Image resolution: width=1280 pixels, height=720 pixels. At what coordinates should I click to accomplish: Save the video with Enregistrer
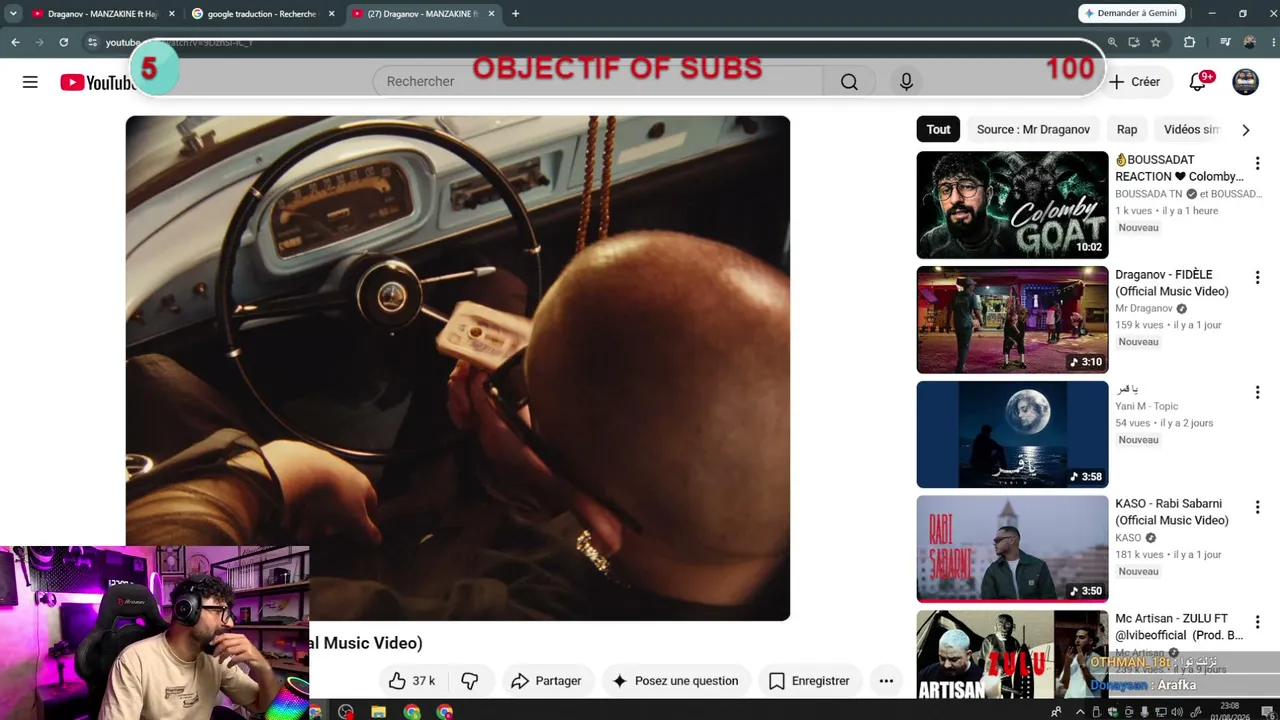[x=809, y=681]
